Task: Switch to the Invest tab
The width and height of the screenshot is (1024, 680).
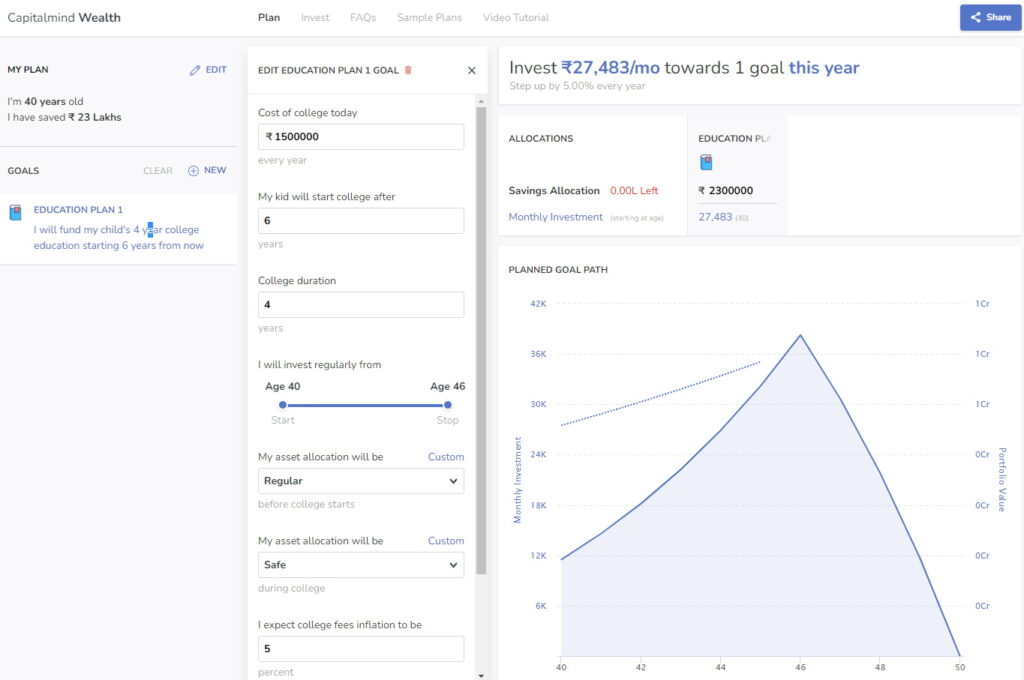Action: 315,17
